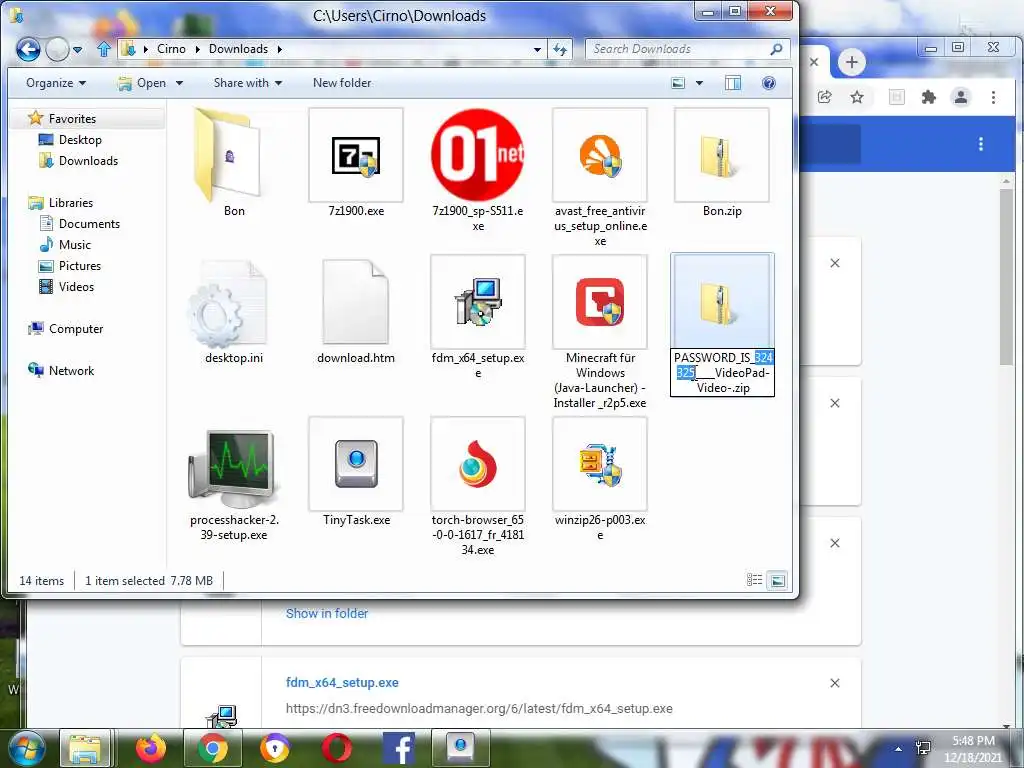Click Show in folder link
Viewport: 1024px width, 768px height.
327,613
